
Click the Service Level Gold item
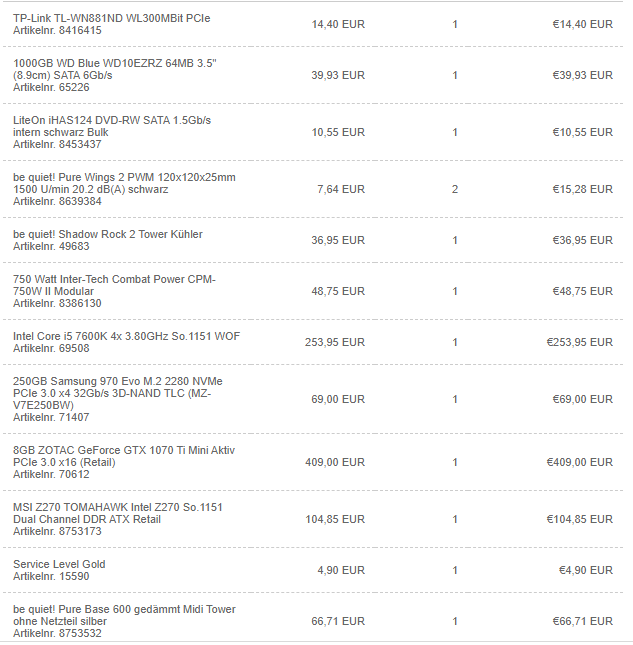point(59,564)
